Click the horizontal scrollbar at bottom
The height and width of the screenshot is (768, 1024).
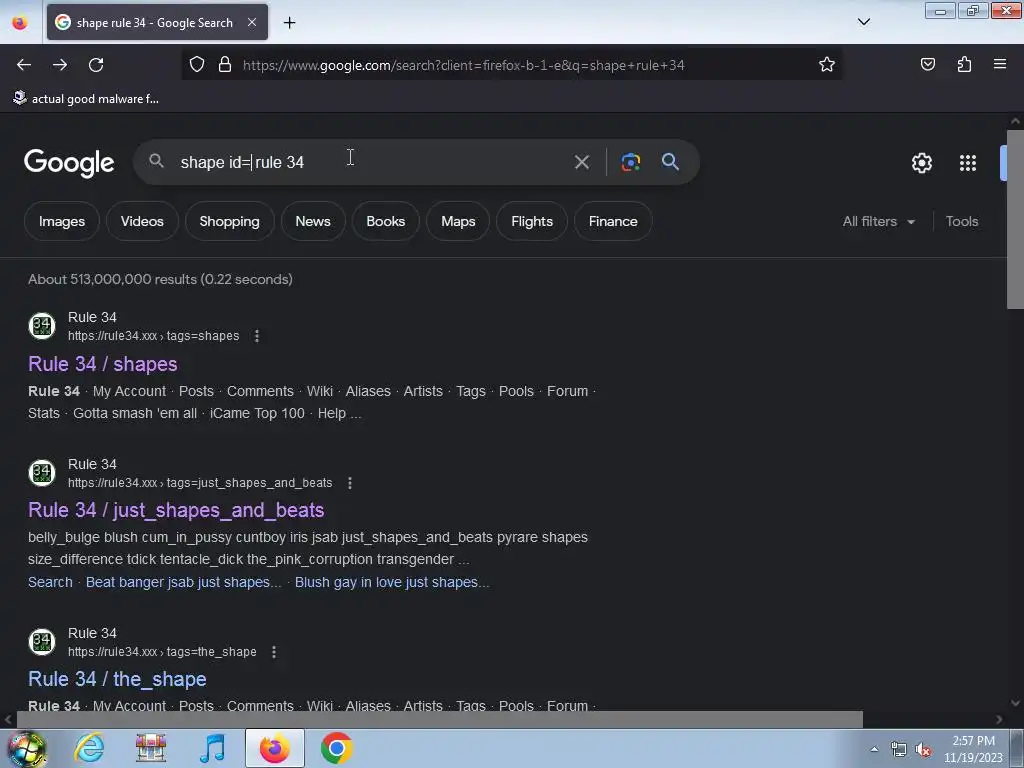click(x=439, y=719)
